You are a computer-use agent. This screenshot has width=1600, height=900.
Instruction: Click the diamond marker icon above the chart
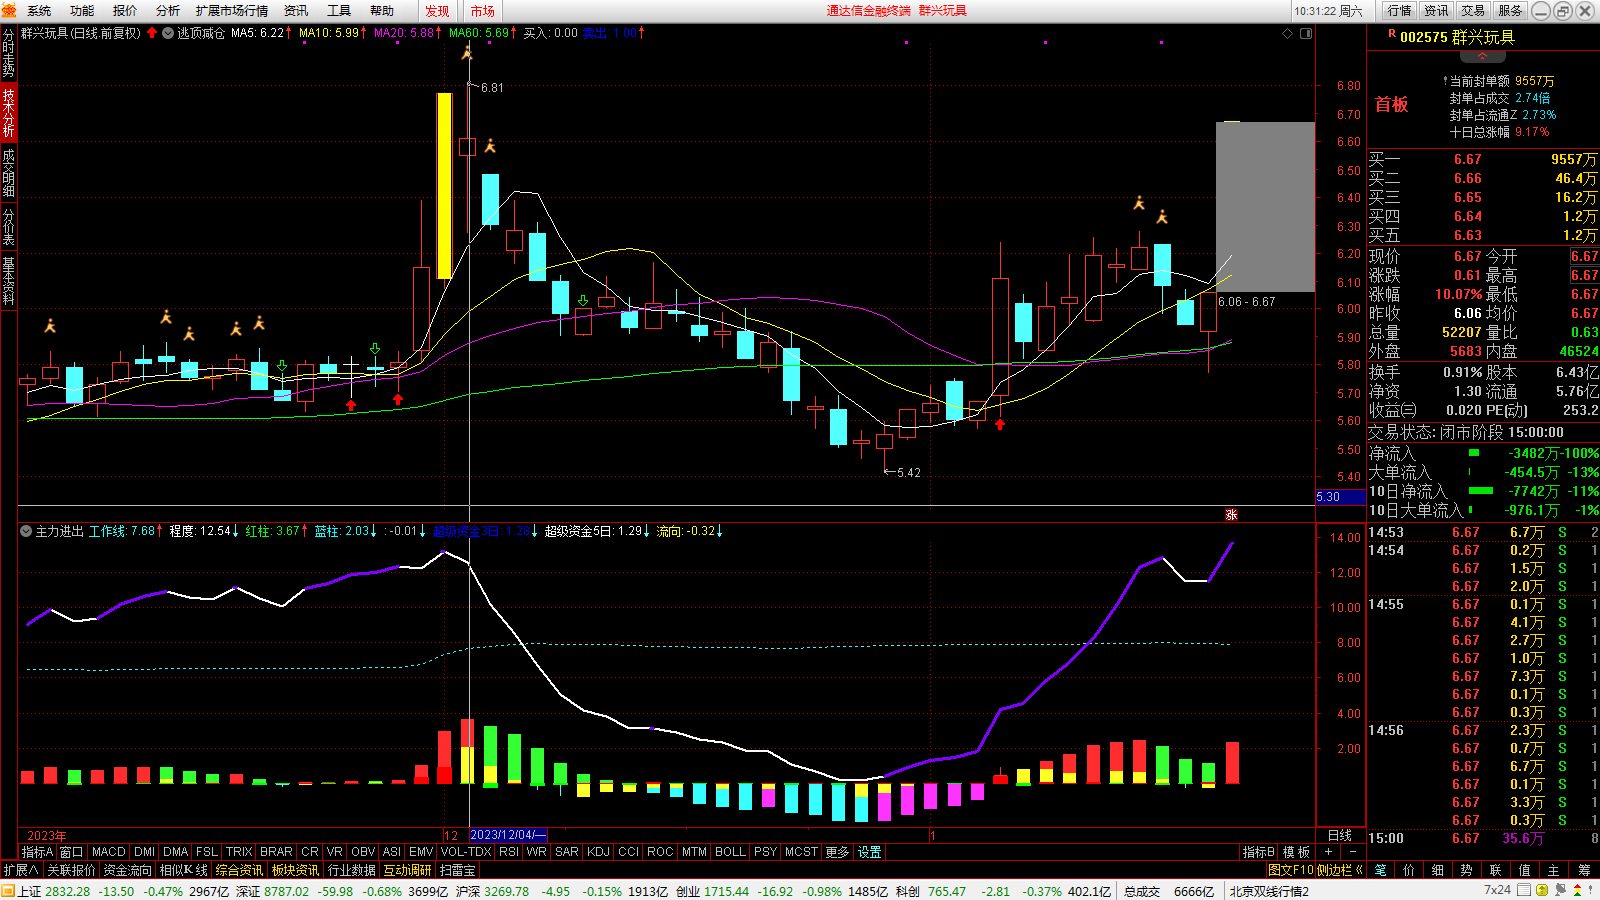[x=1288, y=33]
